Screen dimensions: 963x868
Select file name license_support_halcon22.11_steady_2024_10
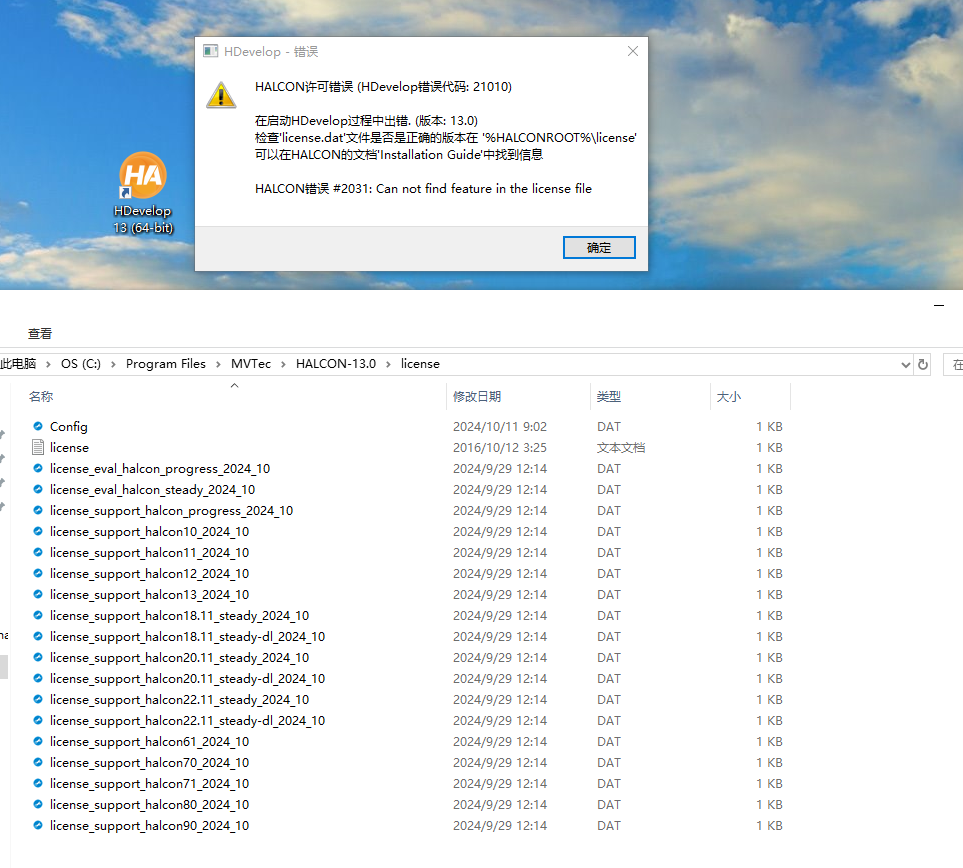[179, 700]
